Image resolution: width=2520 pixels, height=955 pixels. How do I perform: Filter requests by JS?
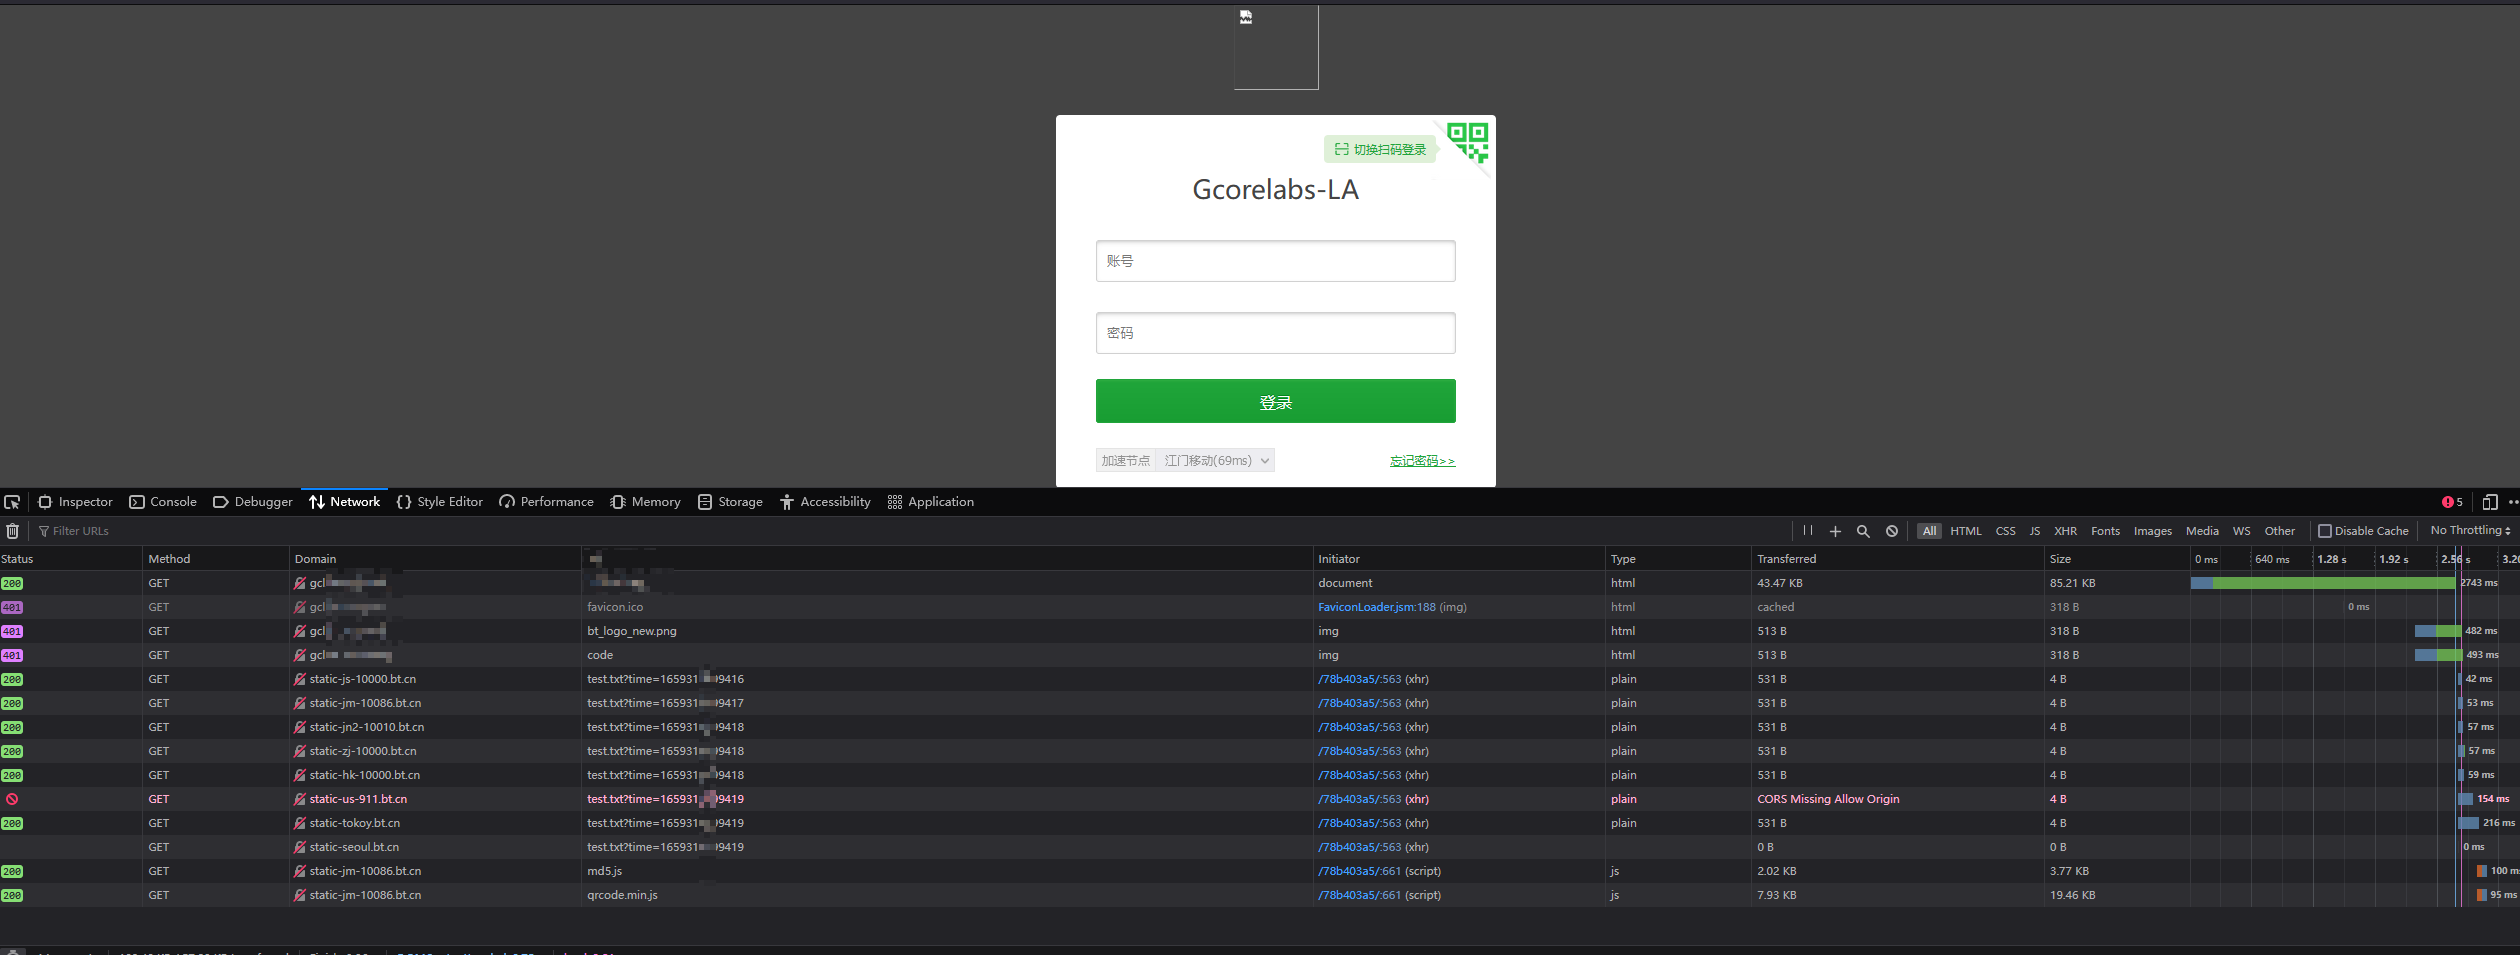2035,531
